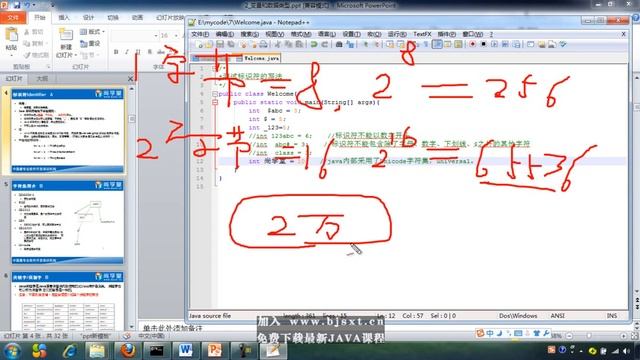Open Internet Explorer from the taskbar
The width and height of the screenshot is (640, 360).
click(x=70, y=351)
